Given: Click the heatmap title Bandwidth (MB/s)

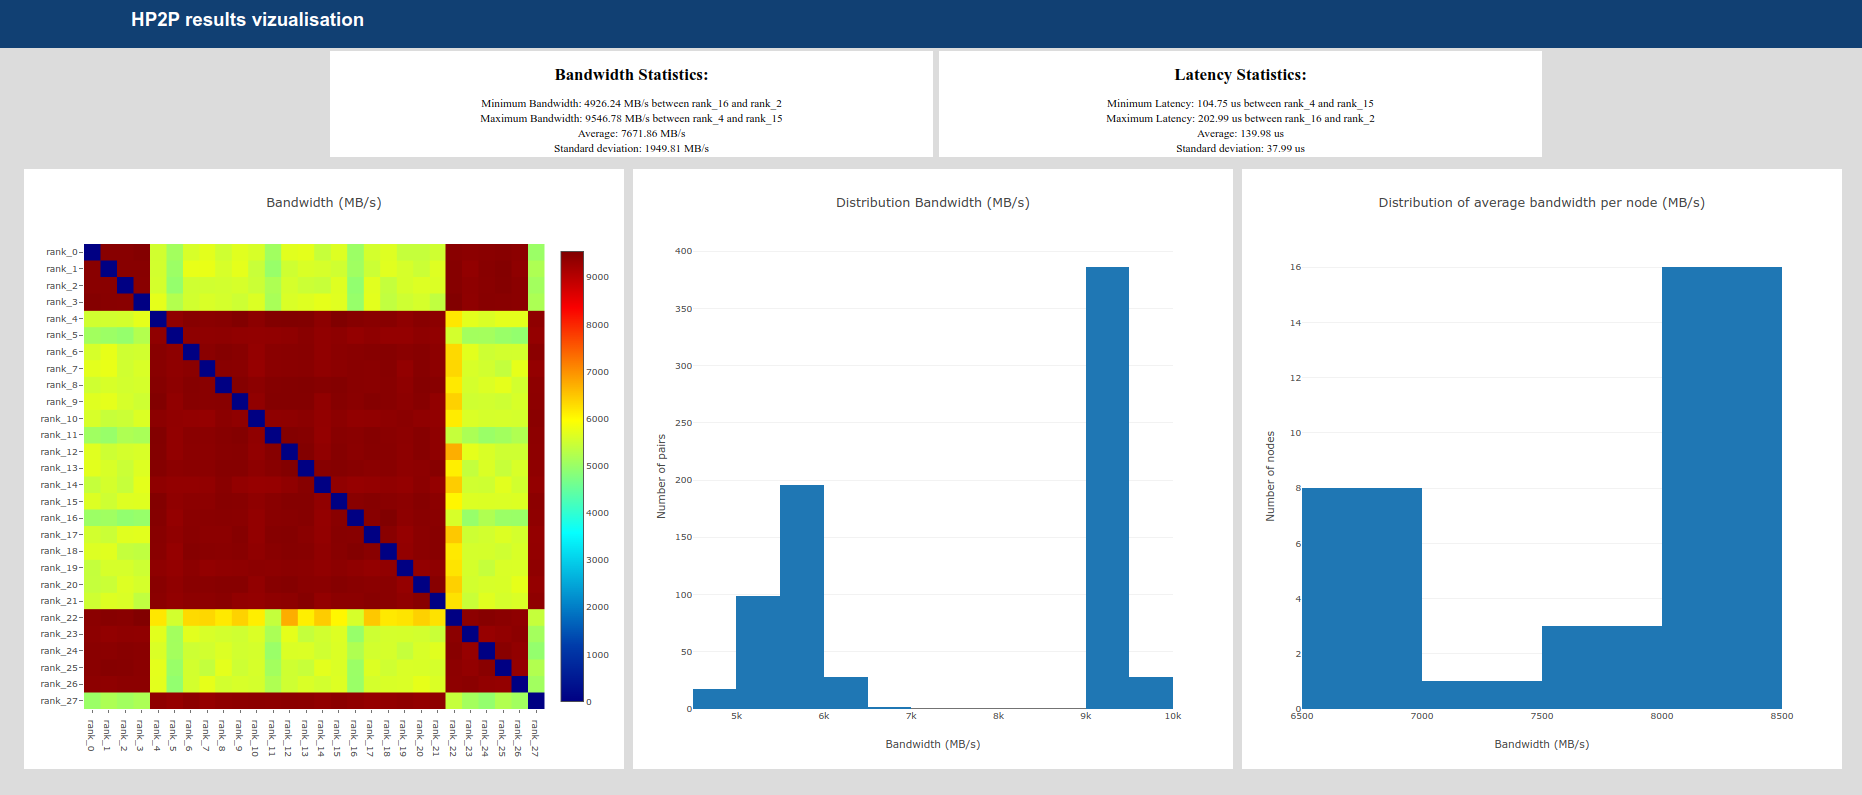Looking at the screenshot, I should click(x=324, y=203).
